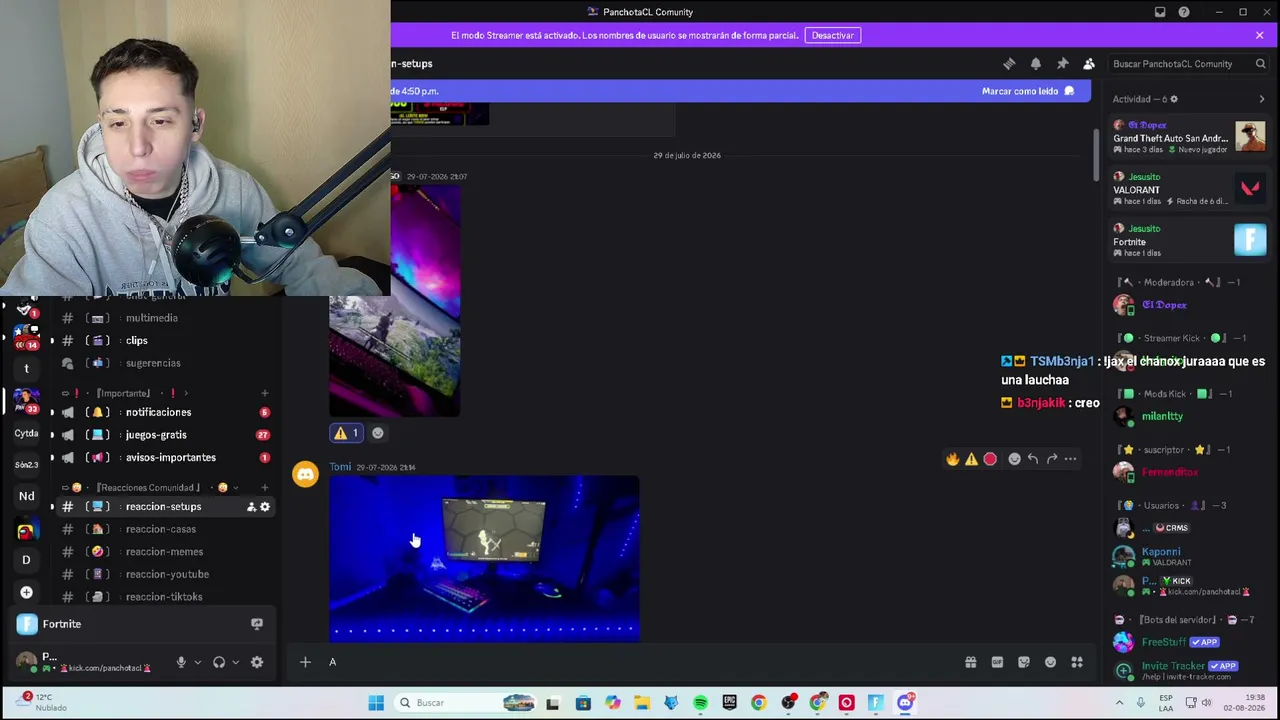Viewport: 1280px width, 720px height.
Task: Create invite for reaccion-setups channel
Action: coord(251,507)
